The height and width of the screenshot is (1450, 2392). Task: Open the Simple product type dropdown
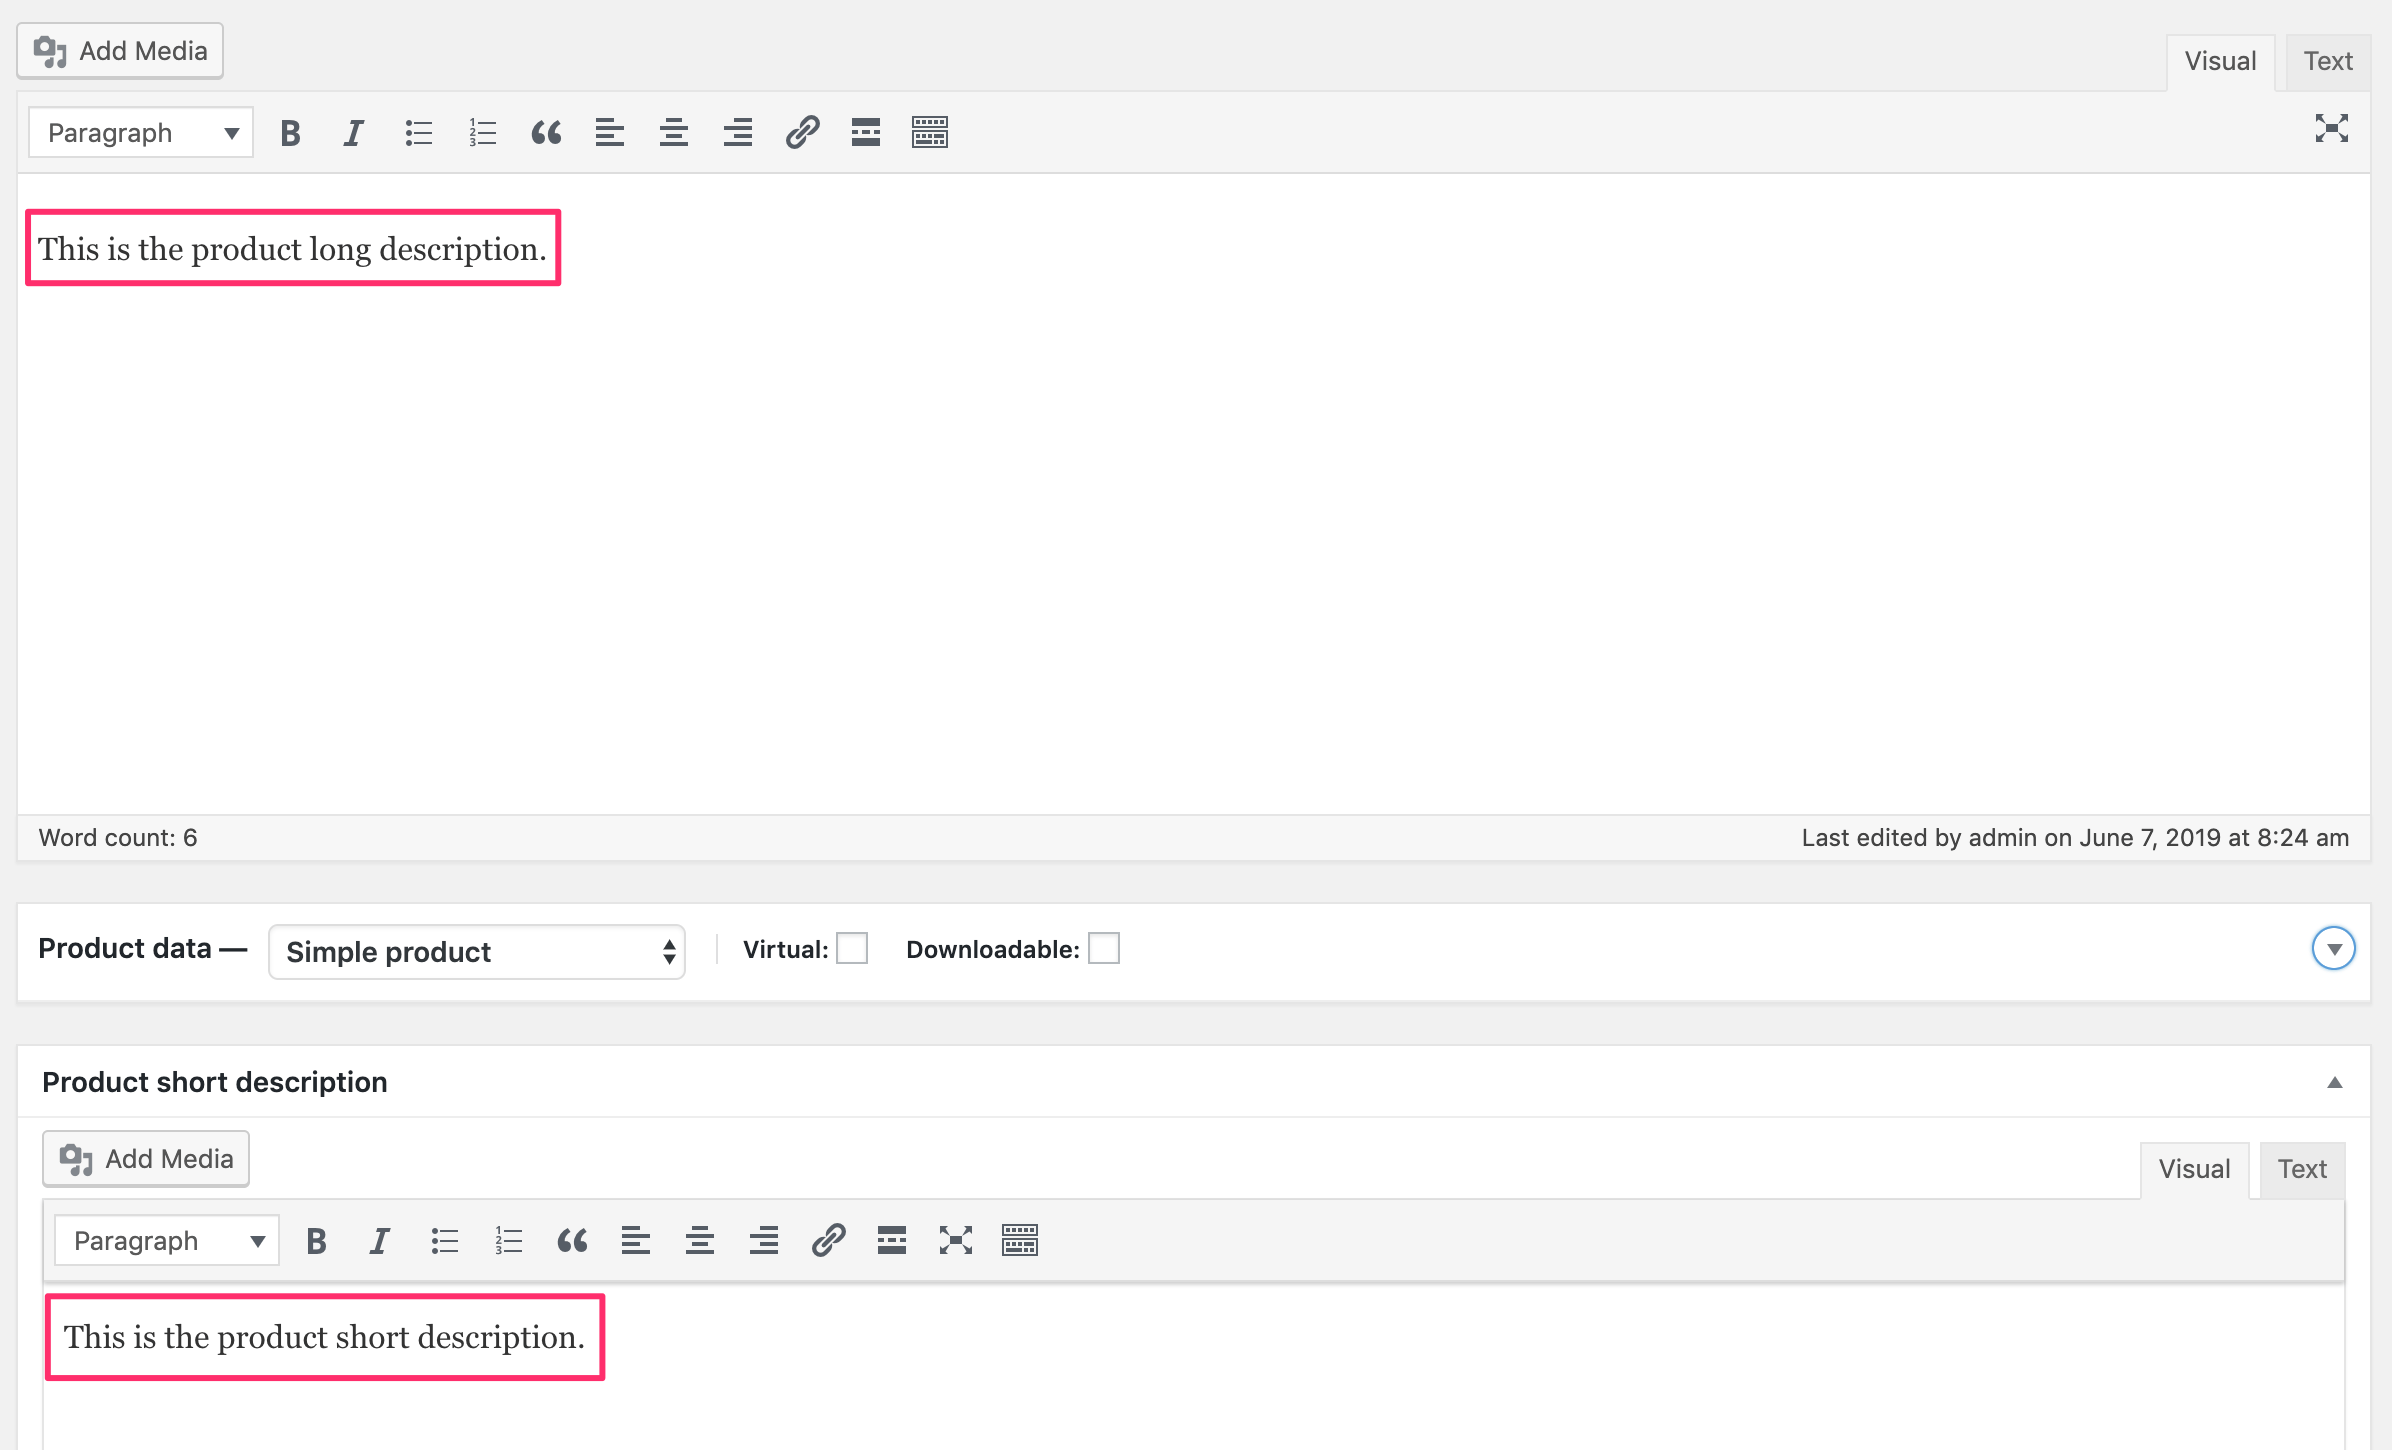(x=477, y=952)
